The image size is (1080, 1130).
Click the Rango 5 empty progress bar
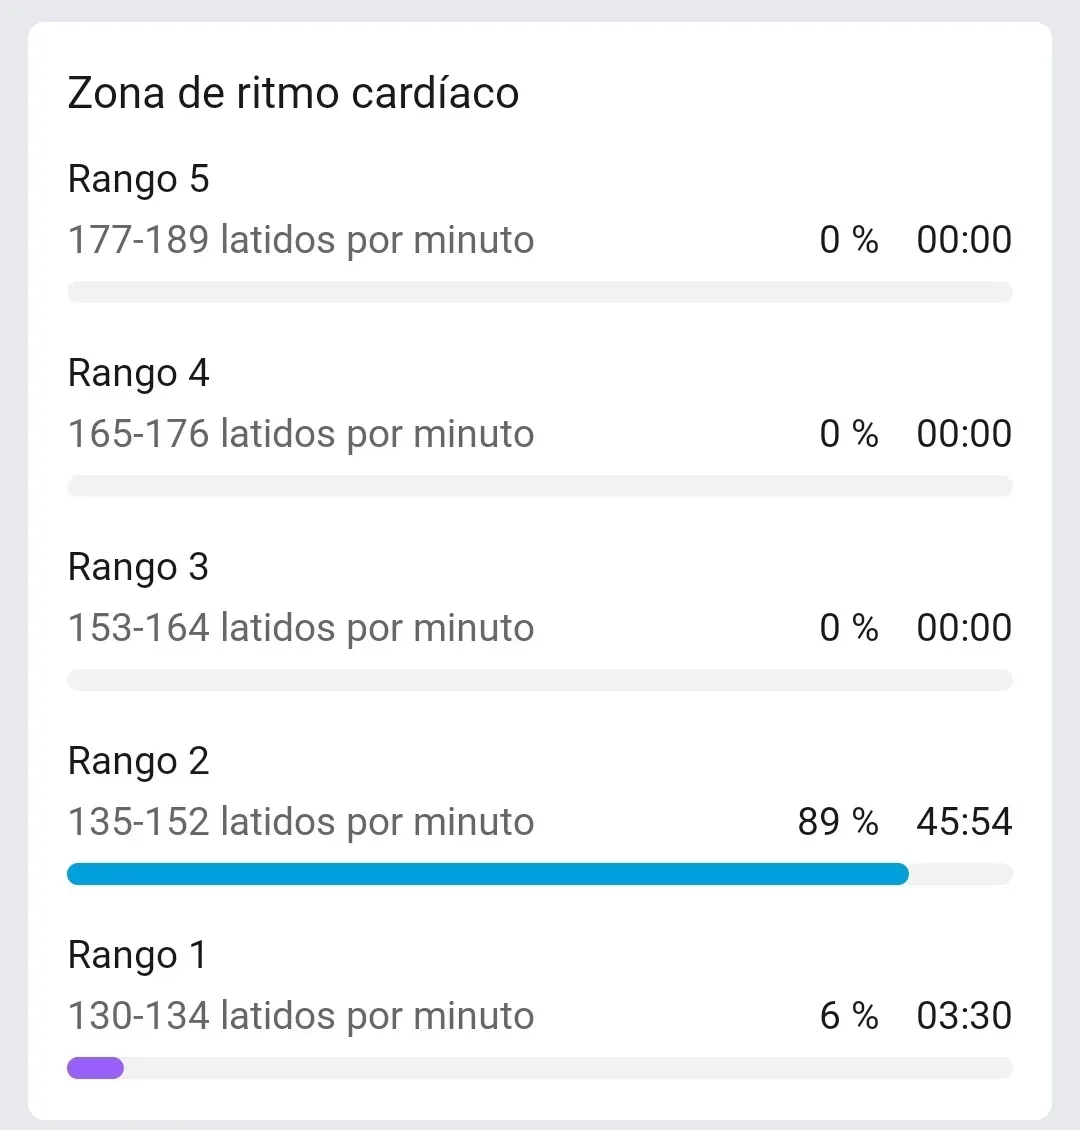(x=540, y=292)
